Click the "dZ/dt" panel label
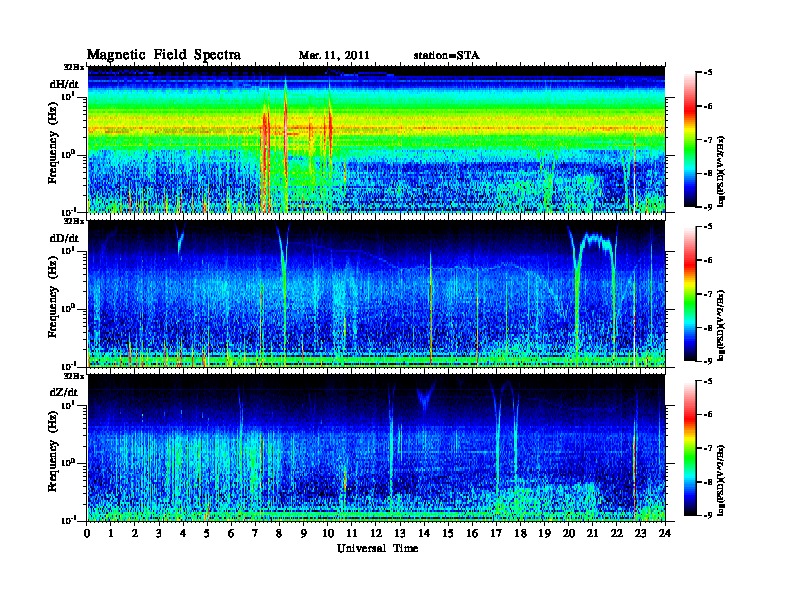The width and height of the screenshot is (792, 612). pyautogui.click(x=64, y=392)
